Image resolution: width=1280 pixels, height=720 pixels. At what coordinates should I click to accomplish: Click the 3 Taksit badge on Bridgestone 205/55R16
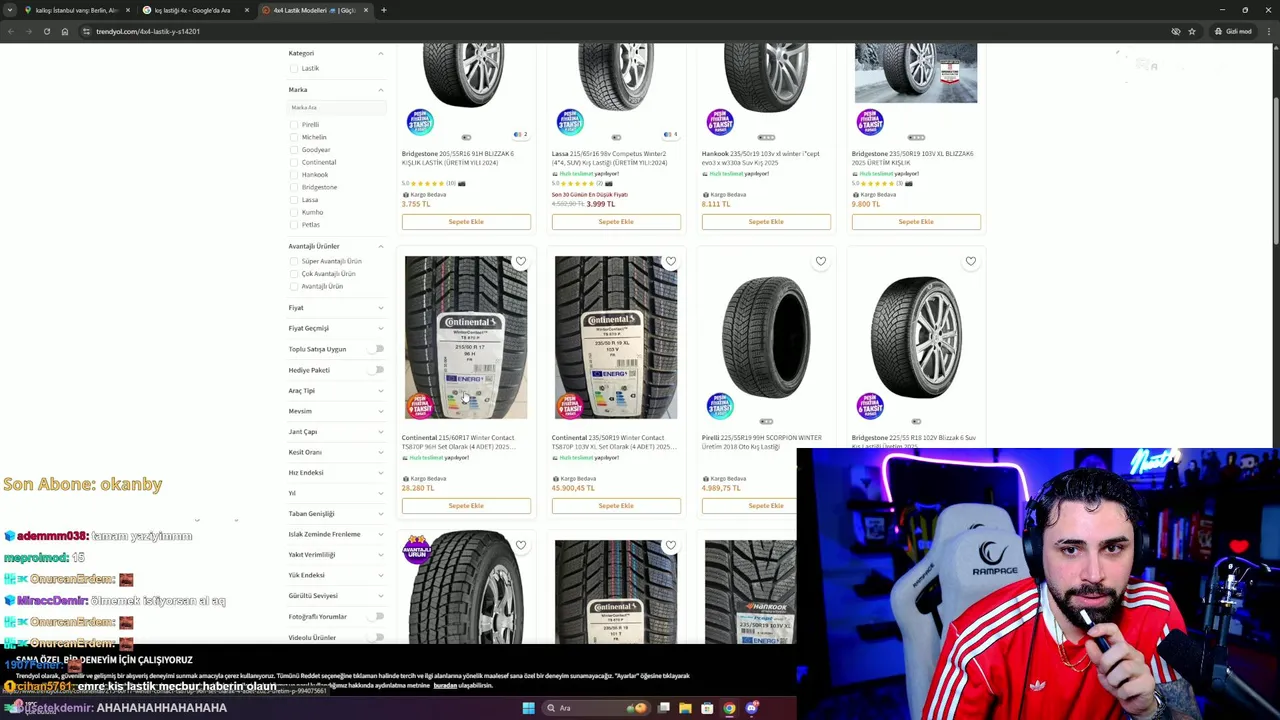[420, 122]
